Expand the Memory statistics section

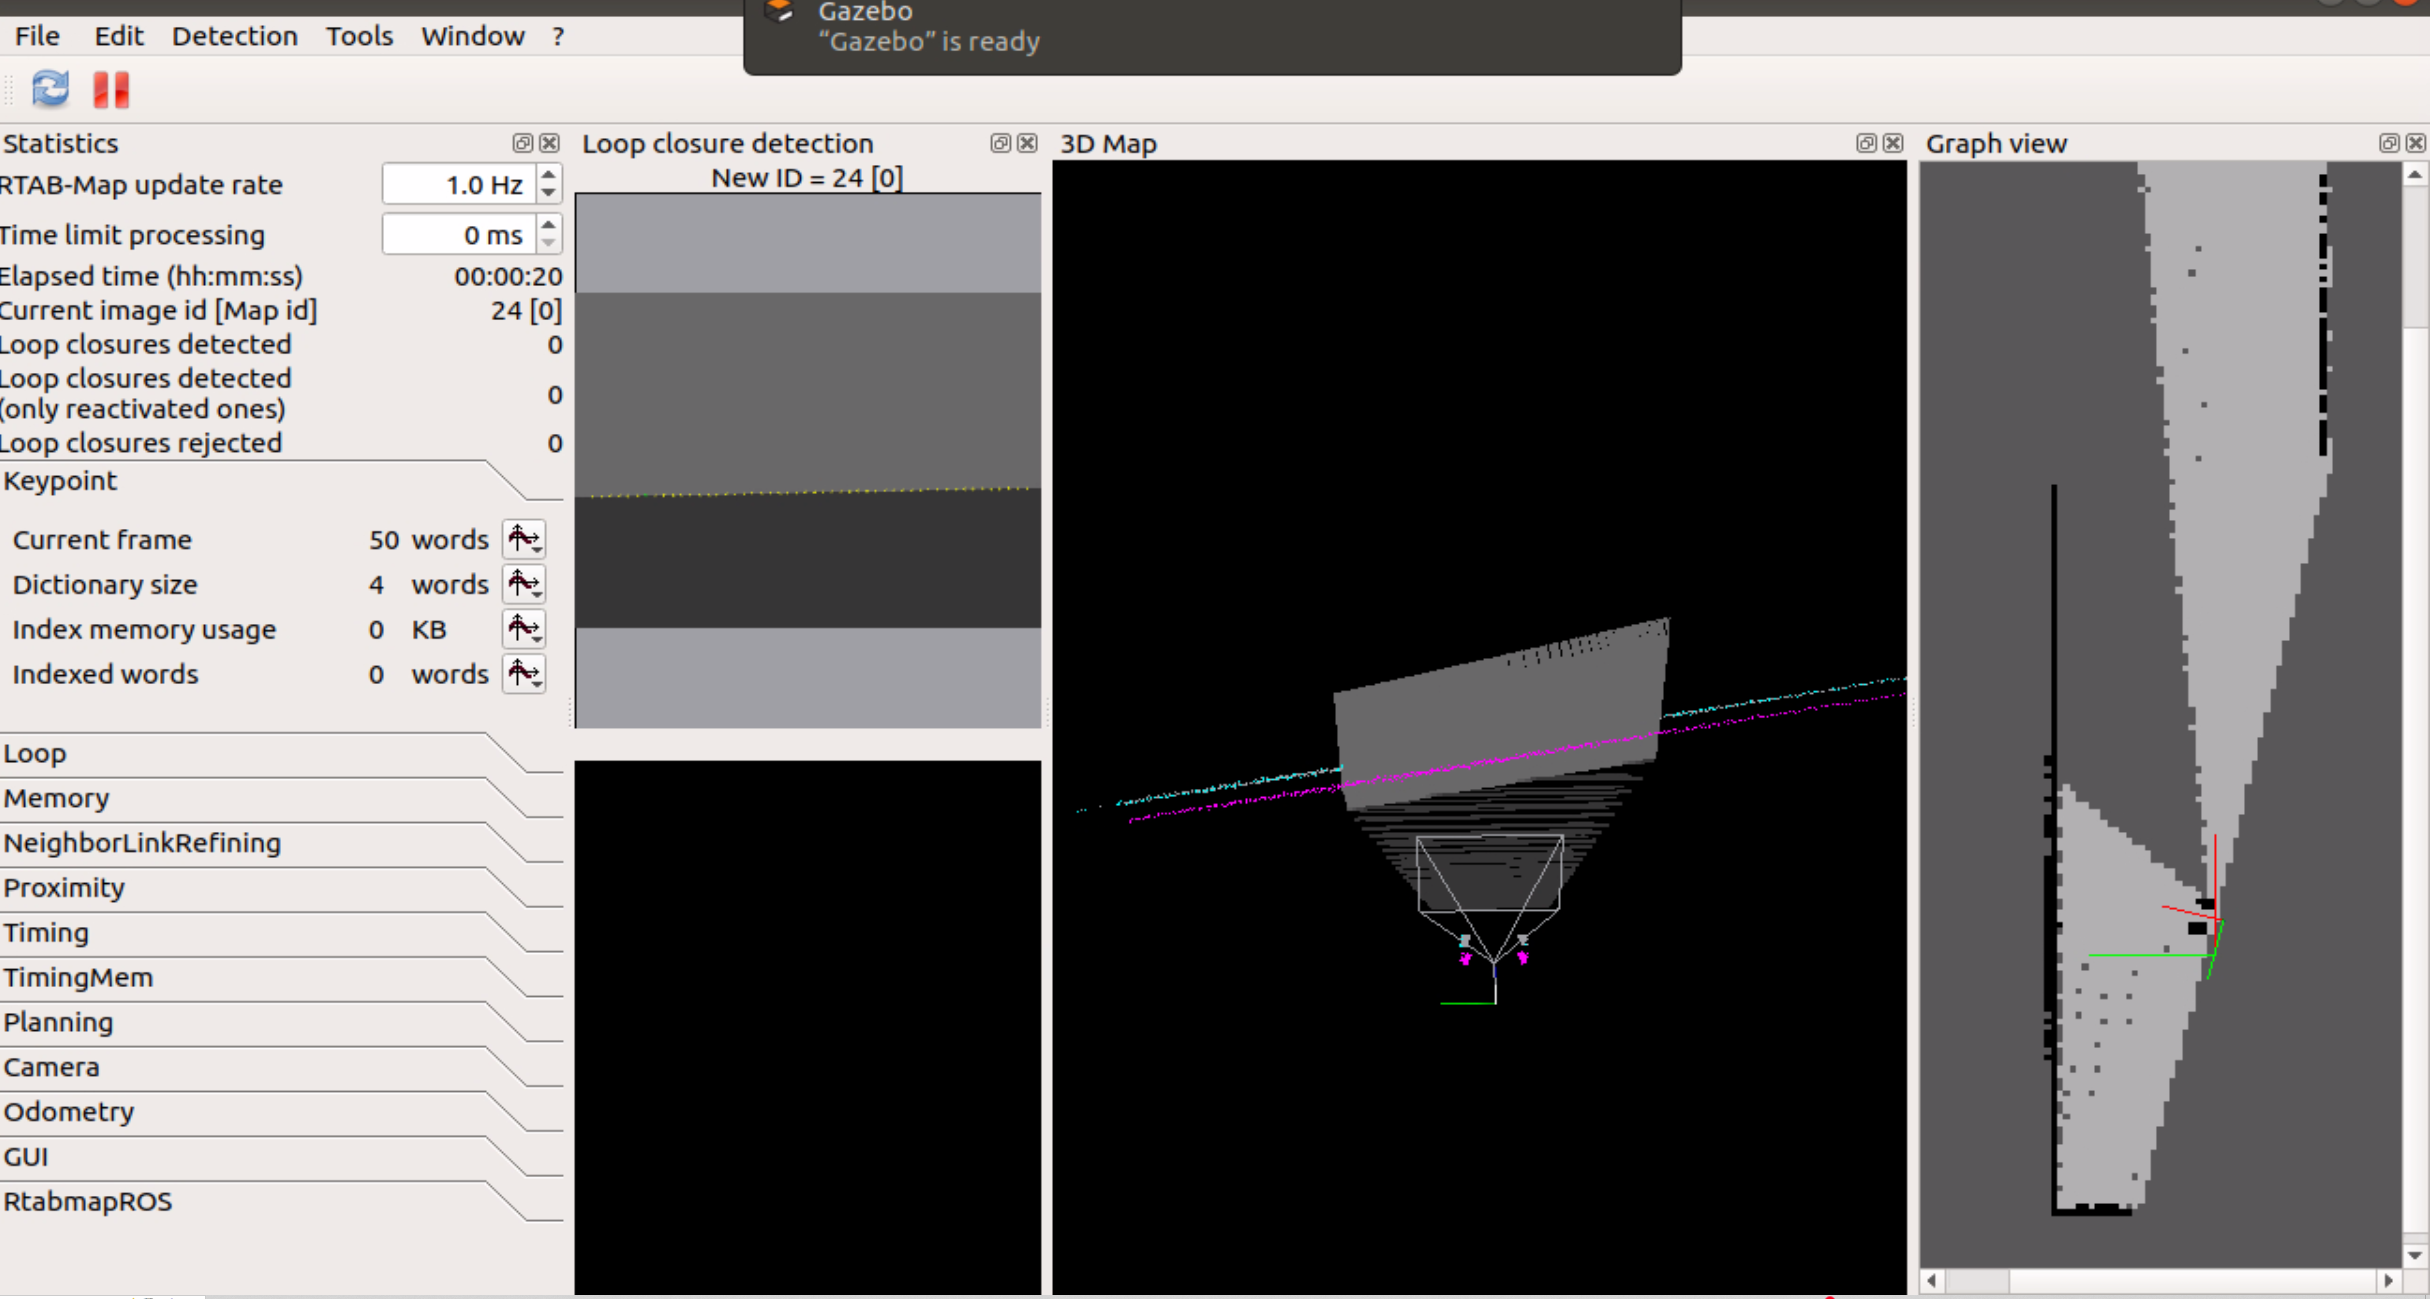[56, 798]
